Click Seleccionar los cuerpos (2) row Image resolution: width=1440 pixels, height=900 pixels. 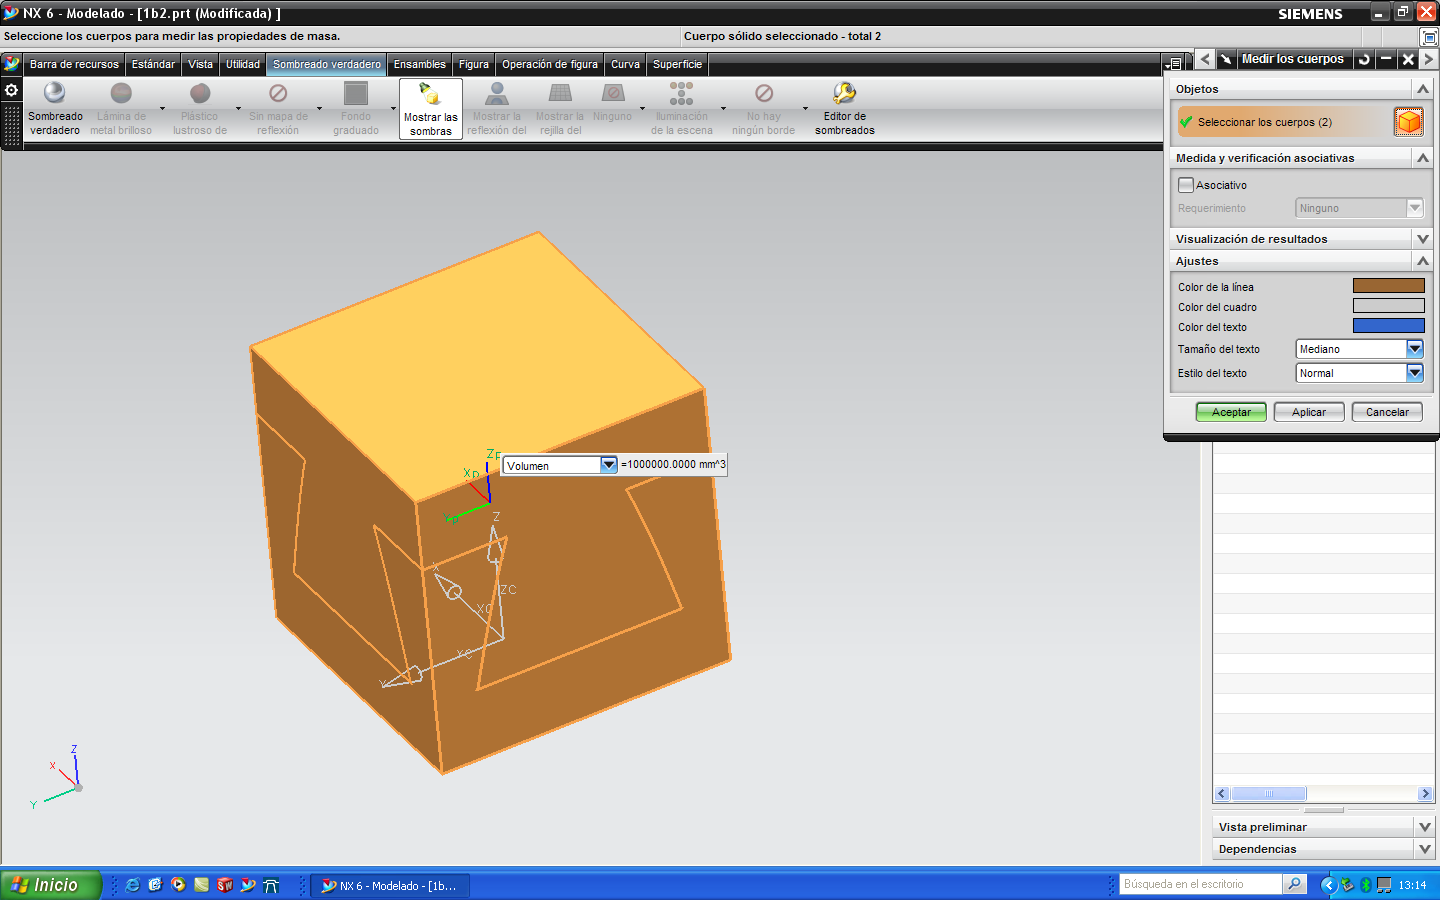click(1284, 122)
